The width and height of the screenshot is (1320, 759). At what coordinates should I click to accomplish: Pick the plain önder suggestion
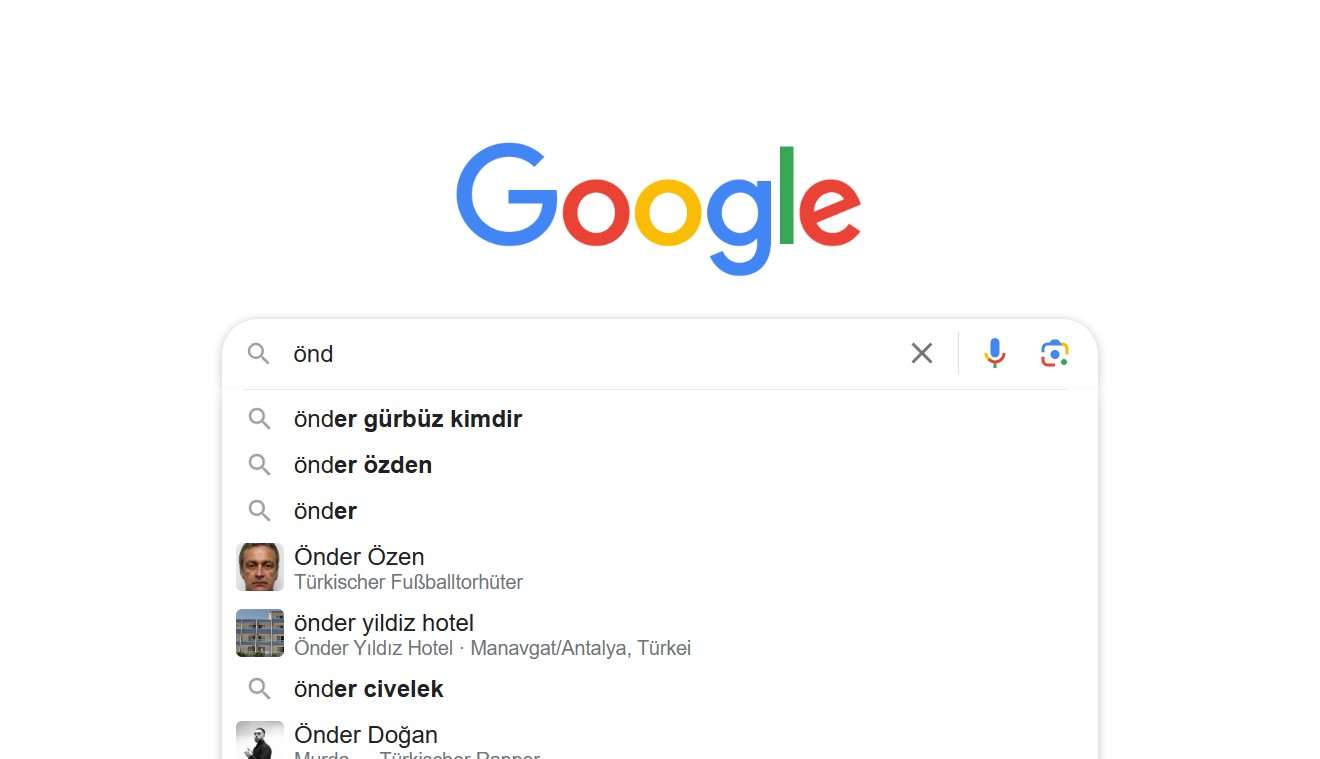click(660, 511)
